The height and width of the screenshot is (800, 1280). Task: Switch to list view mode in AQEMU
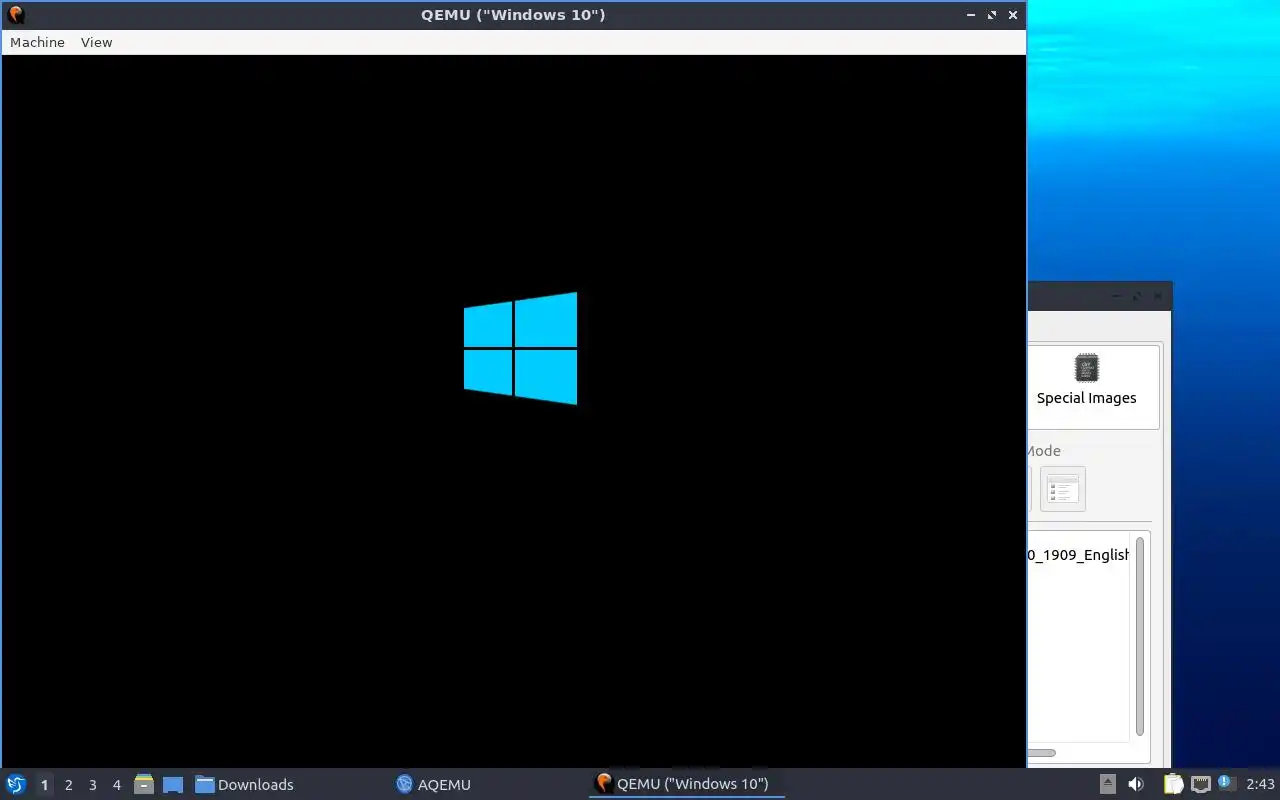coord(1062,489)
